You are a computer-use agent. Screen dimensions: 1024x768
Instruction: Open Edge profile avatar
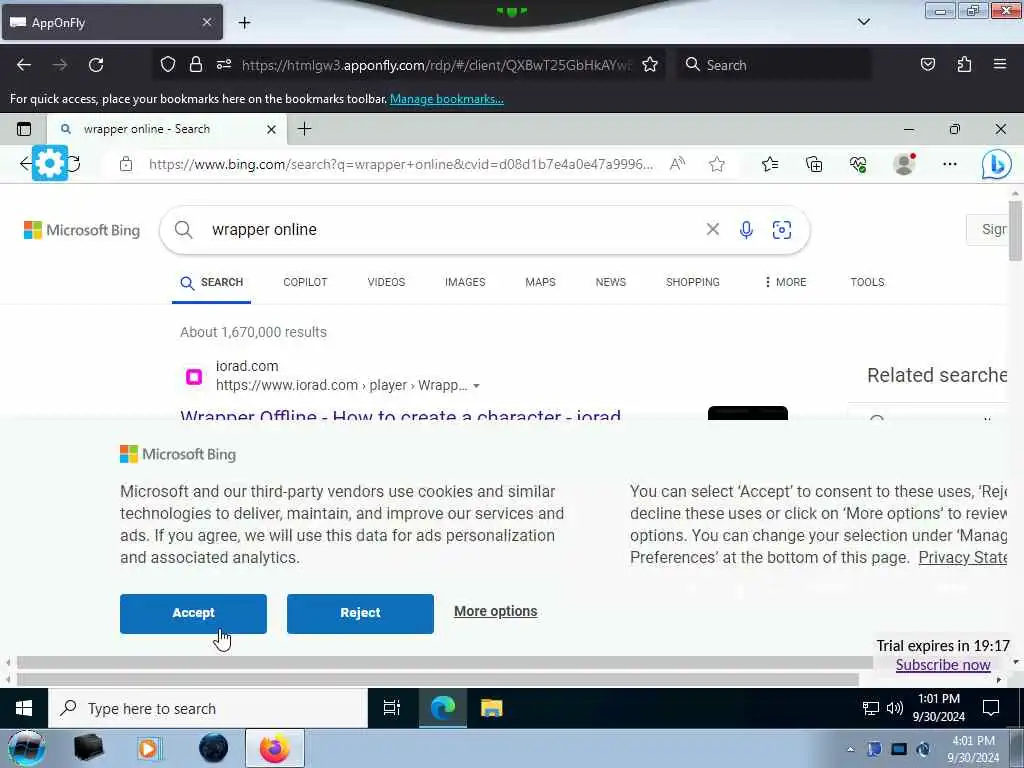click(904, 164)
